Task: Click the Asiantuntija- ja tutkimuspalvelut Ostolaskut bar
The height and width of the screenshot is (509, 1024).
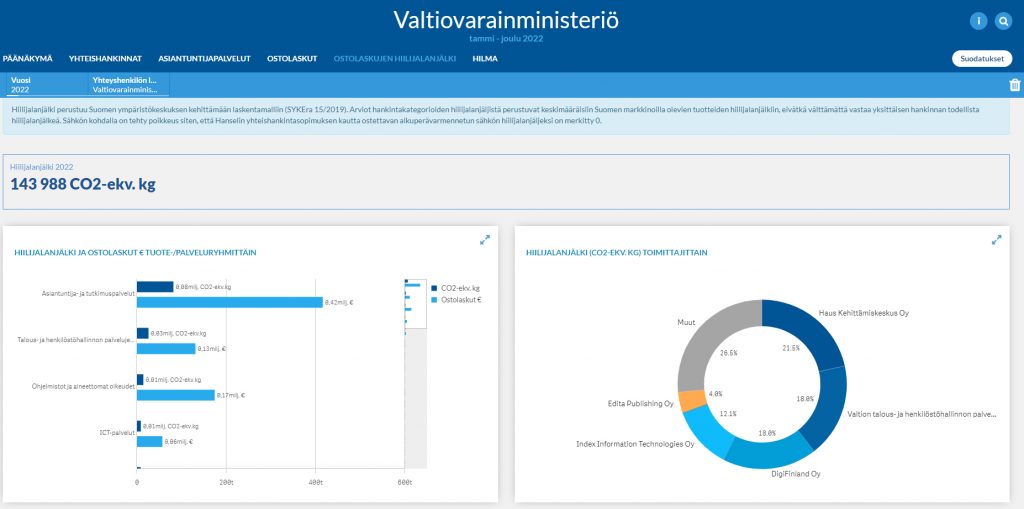Action: pos(229,302)
